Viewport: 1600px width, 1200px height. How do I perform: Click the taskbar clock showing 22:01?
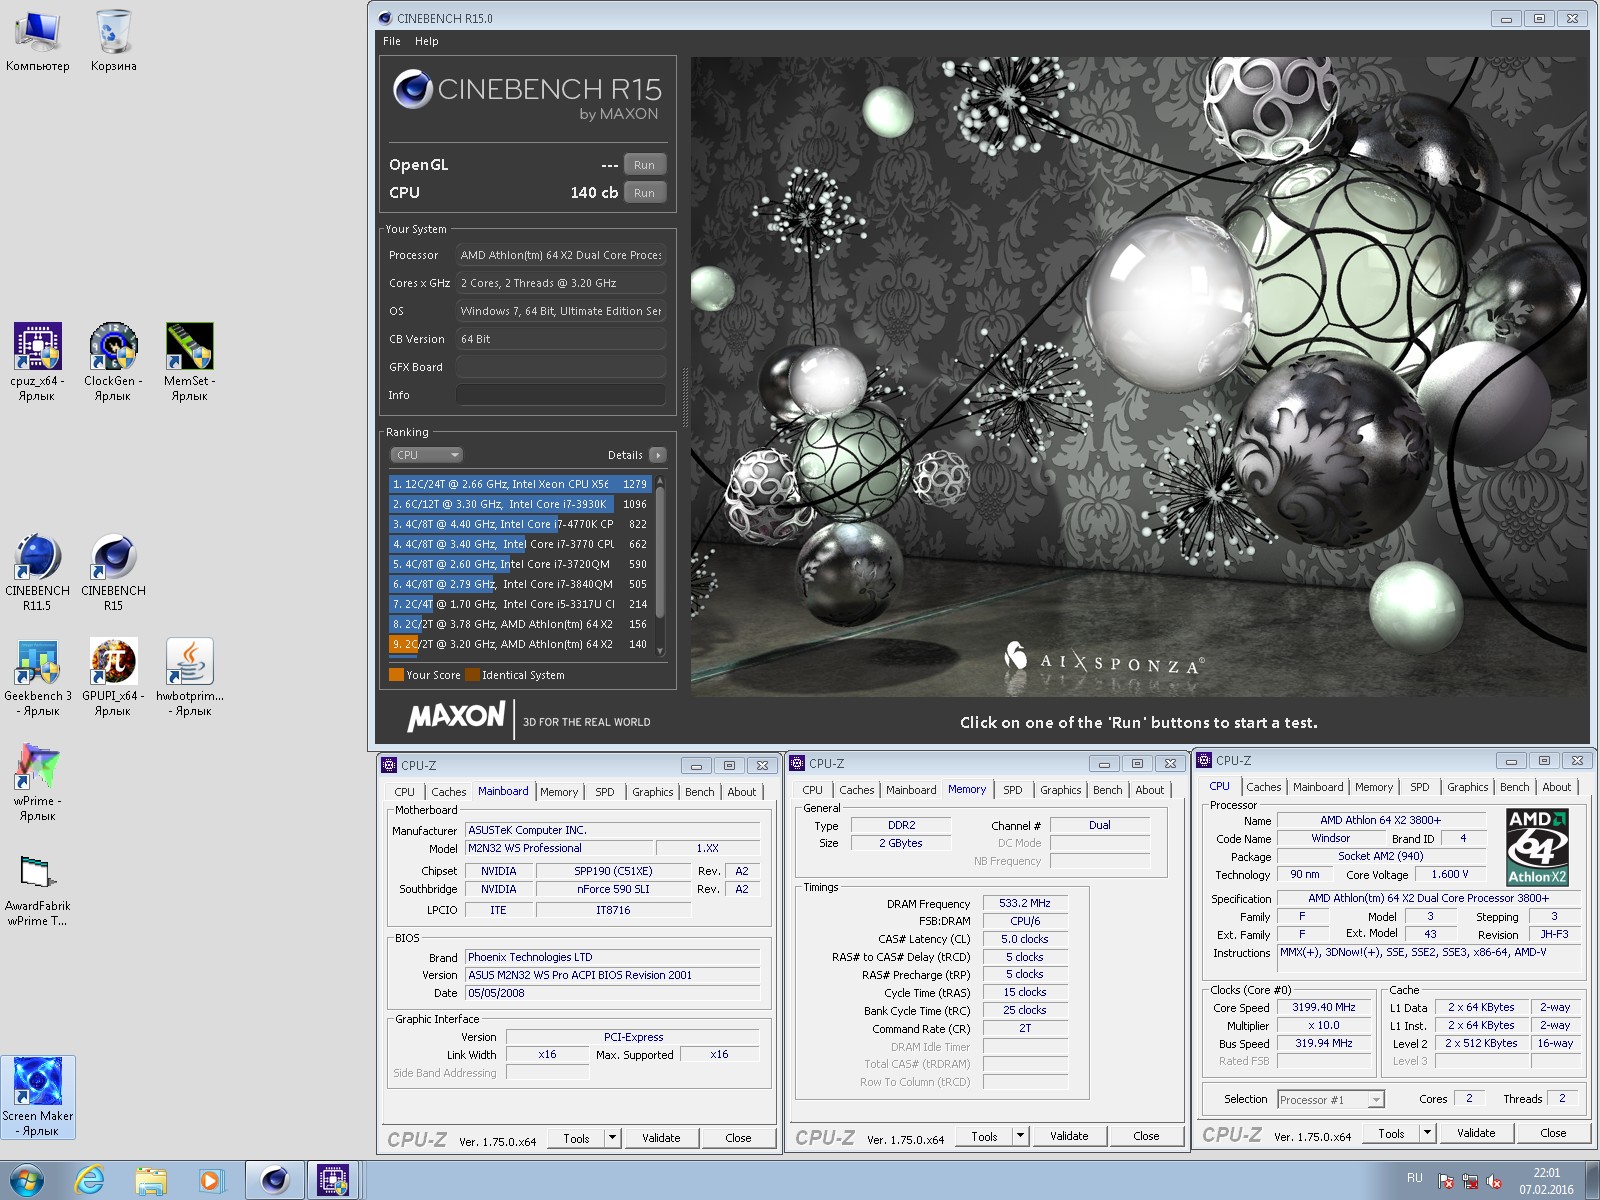(1546, 1181)
